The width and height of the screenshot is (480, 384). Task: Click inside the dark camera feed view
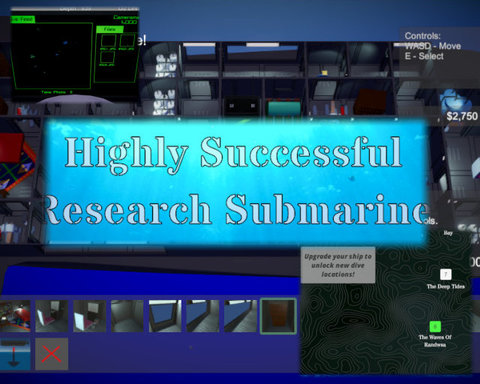52,55
